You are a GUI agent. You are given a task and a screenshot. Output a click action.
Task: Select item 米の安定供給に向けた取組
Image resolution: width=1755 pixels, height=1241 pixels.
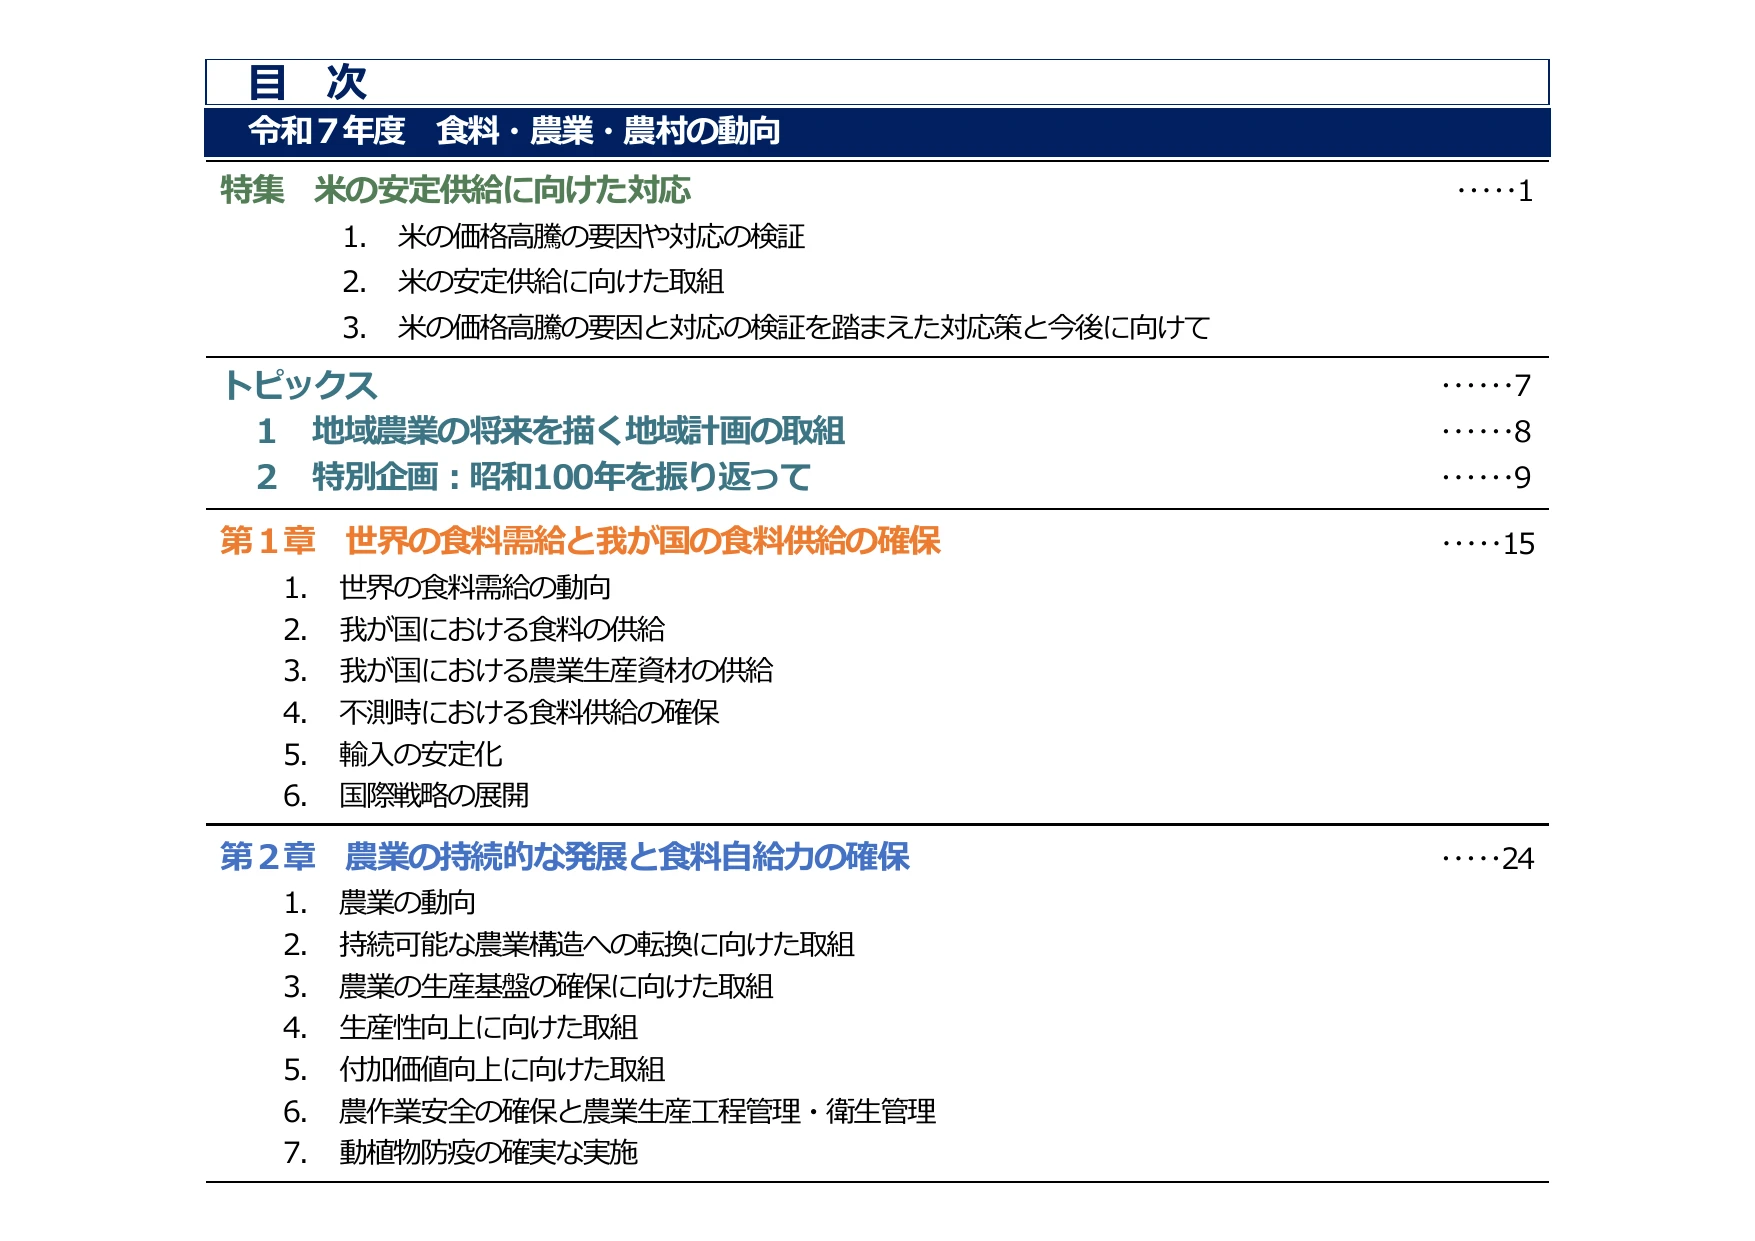pos(560,282)
